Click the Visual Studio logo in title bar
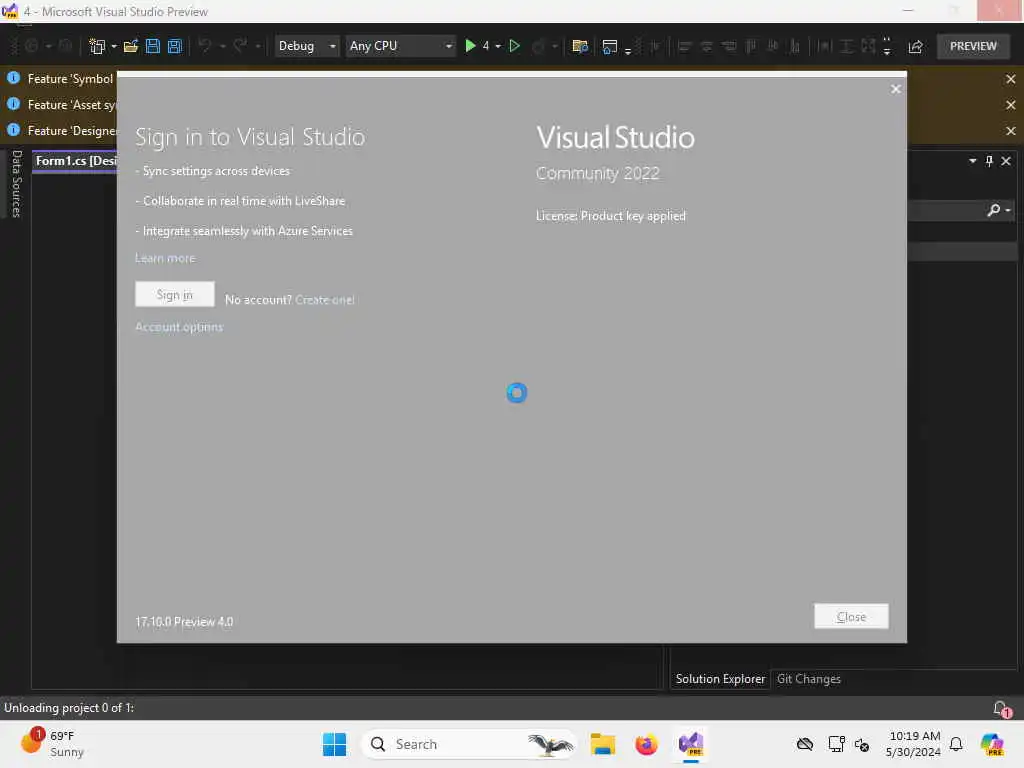 pyautogui.click(x=10, y=11)
